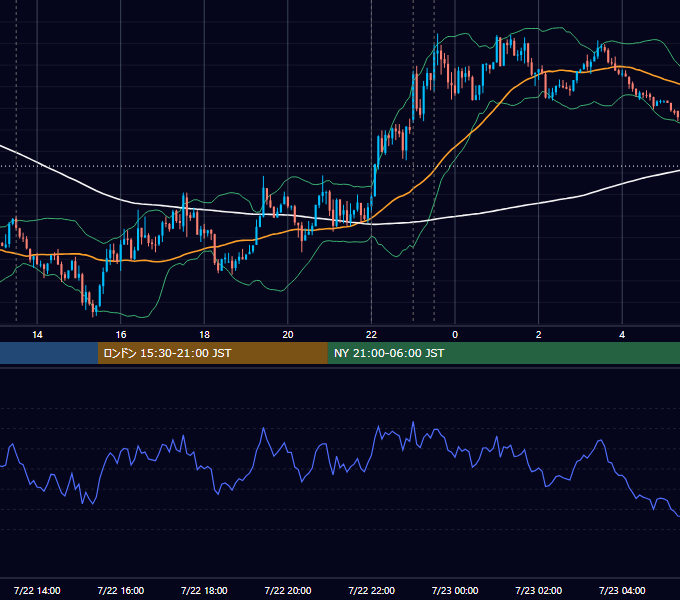
Task: Click the 20 hour label on price chart axis
Action: point(288,335)
